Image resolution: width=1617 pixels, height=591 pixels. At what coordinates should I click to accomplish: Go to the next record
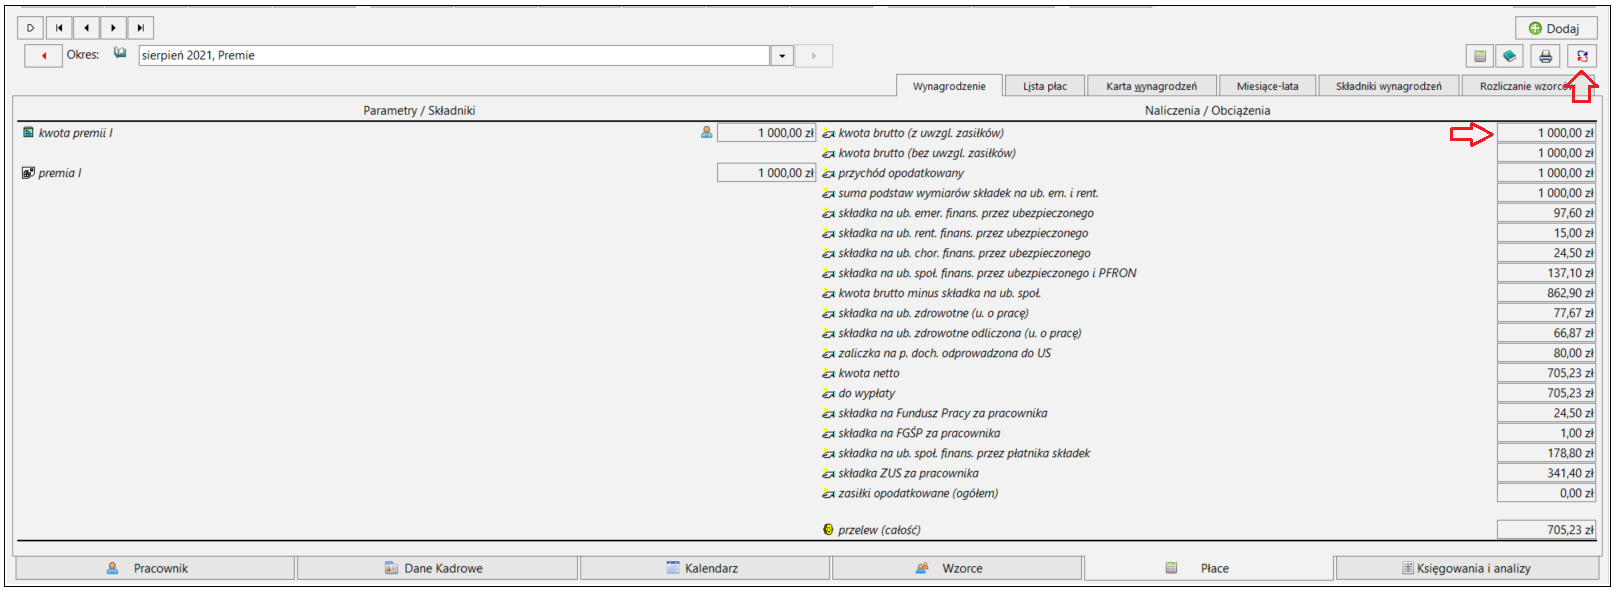pyautogui.click(x=113, y=28)
